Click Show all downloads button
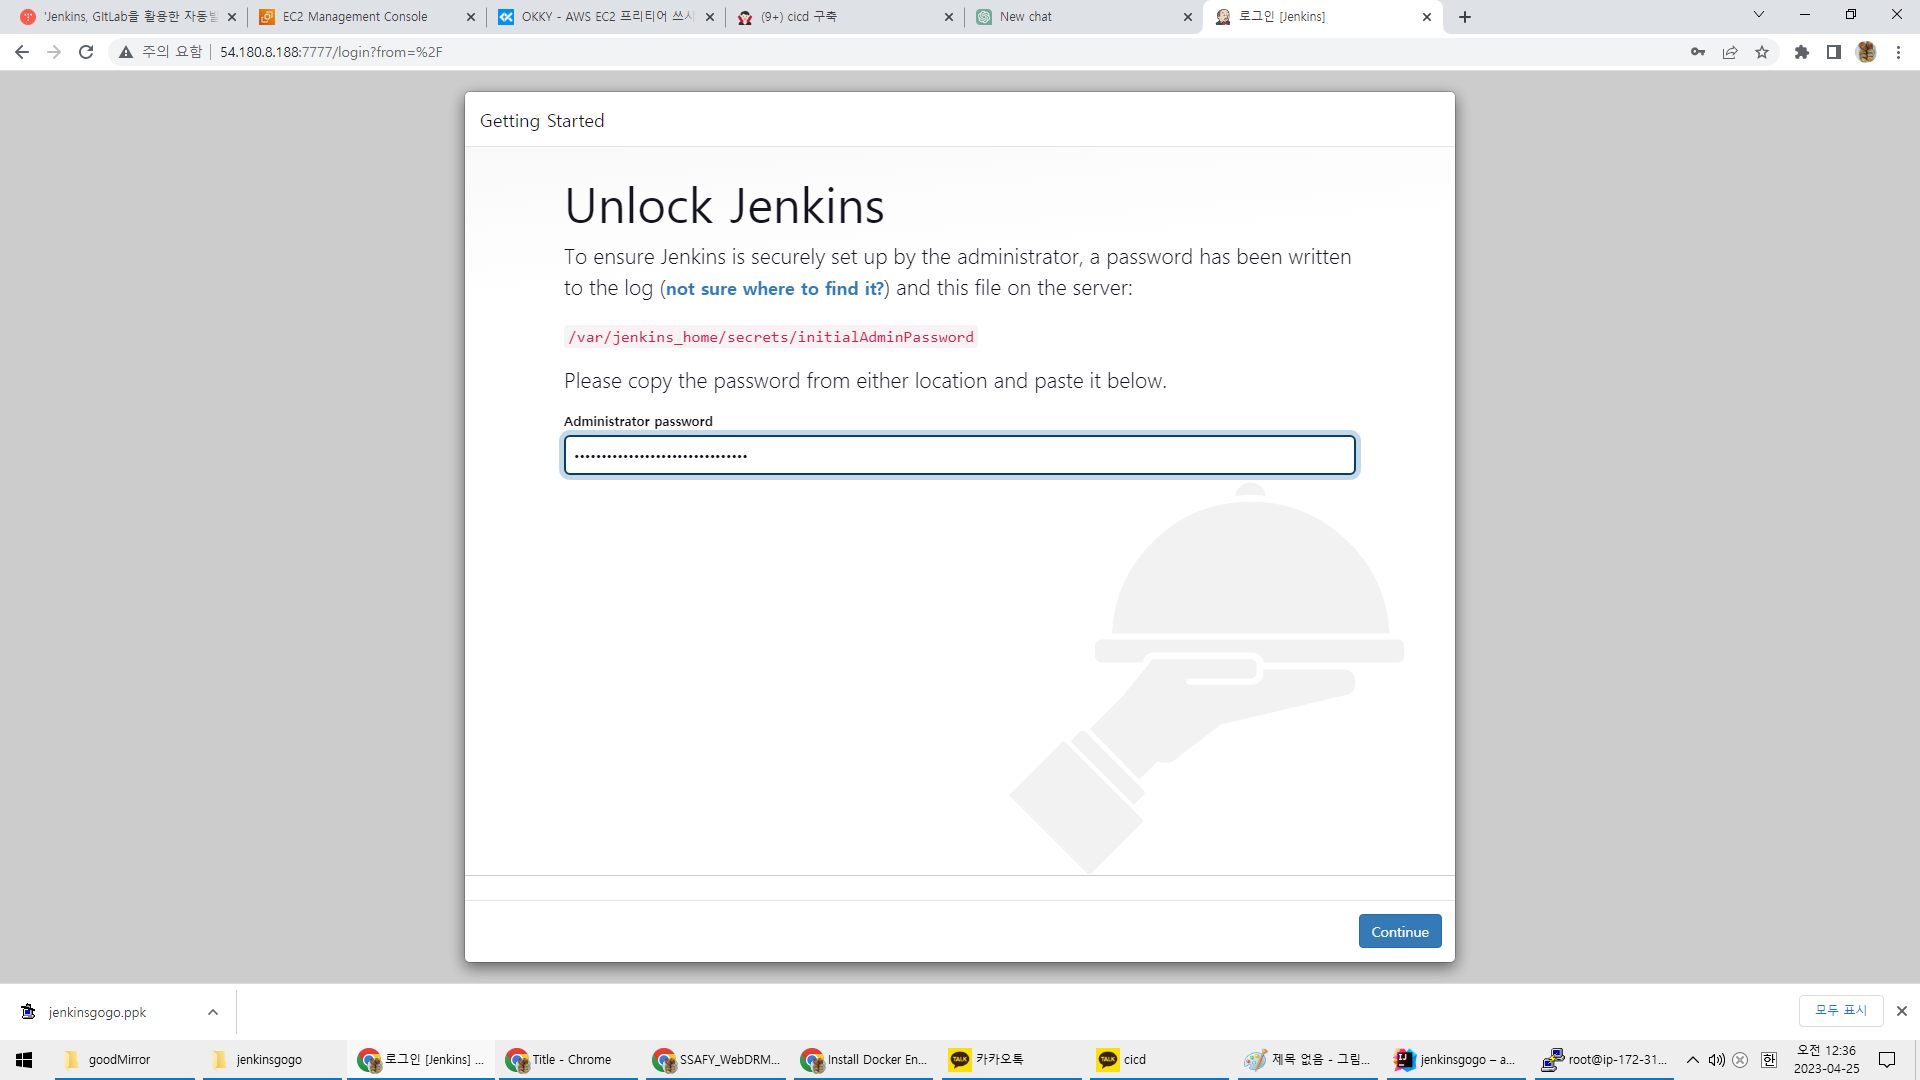 [1840, 1010]
